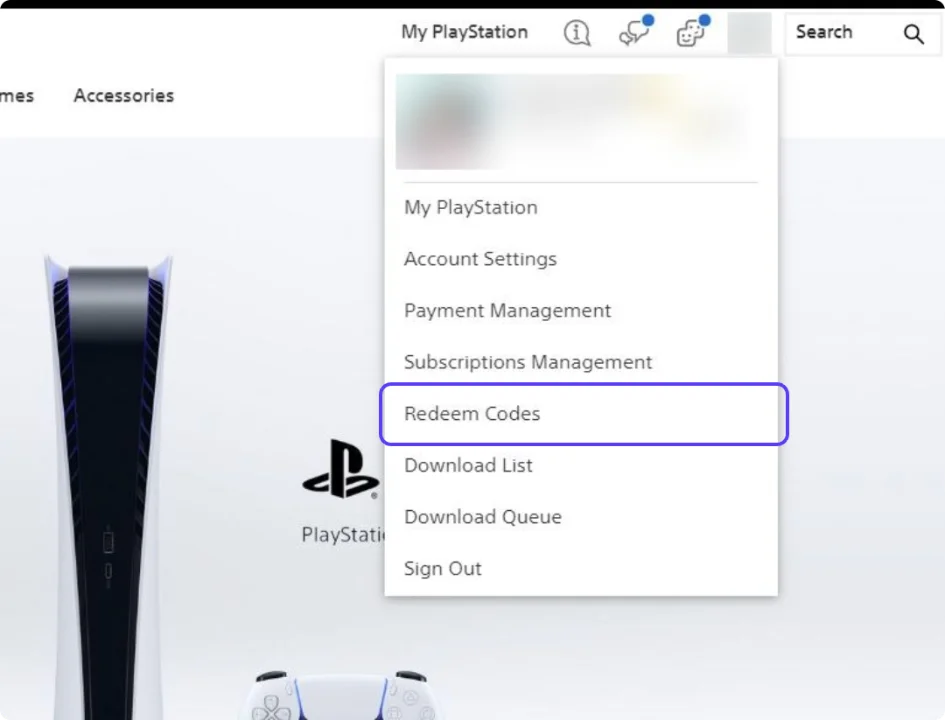Image resolution: width=945 pixels, height=720 pixels.
Task: Select Sign Out
Action: (442, 568)
